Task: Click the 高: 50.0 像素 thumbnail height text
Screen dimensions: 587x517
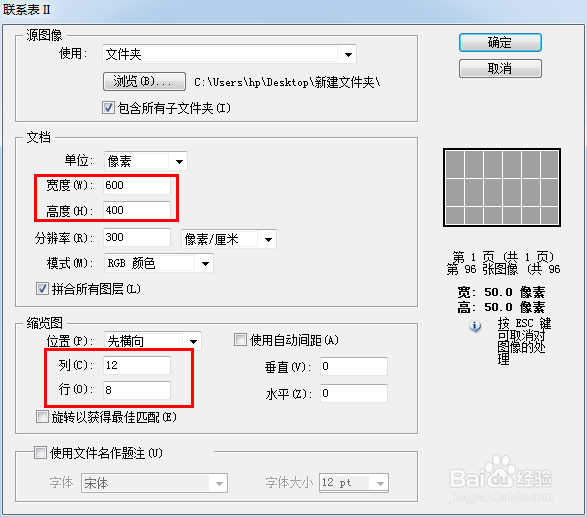Action: pos(501,307)
